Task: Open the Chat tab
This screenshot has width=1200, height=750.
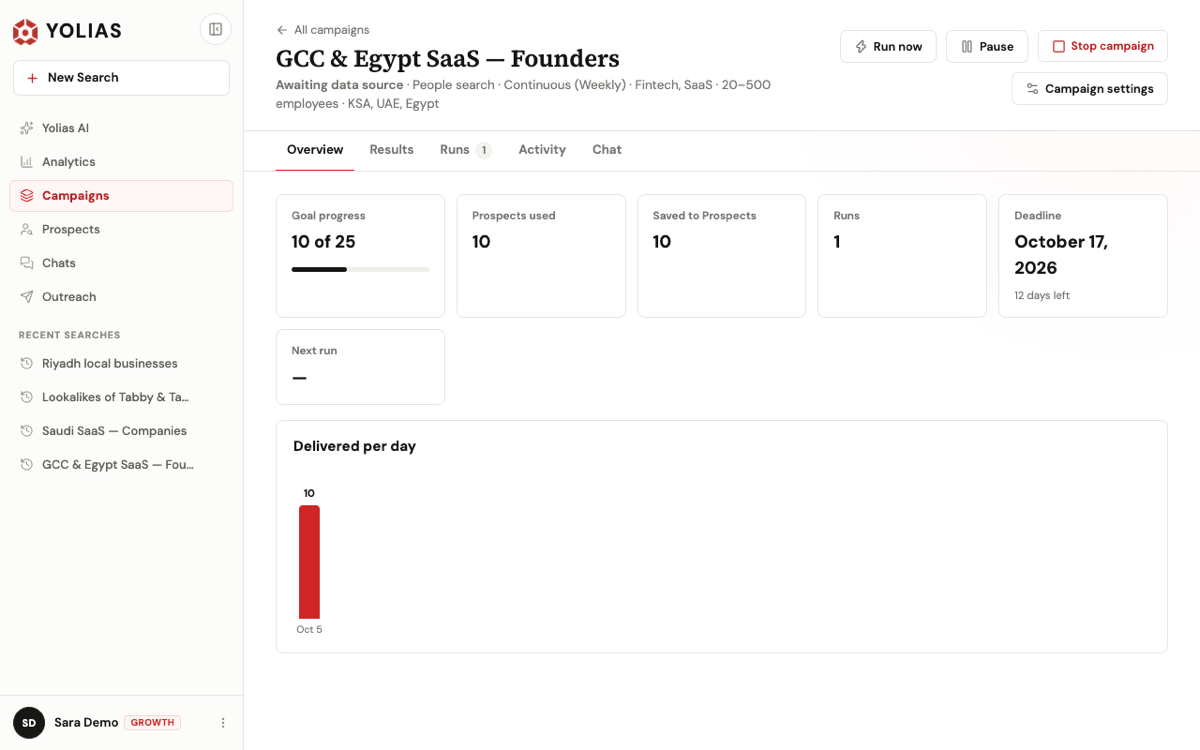Action: [x=606, y=150]
